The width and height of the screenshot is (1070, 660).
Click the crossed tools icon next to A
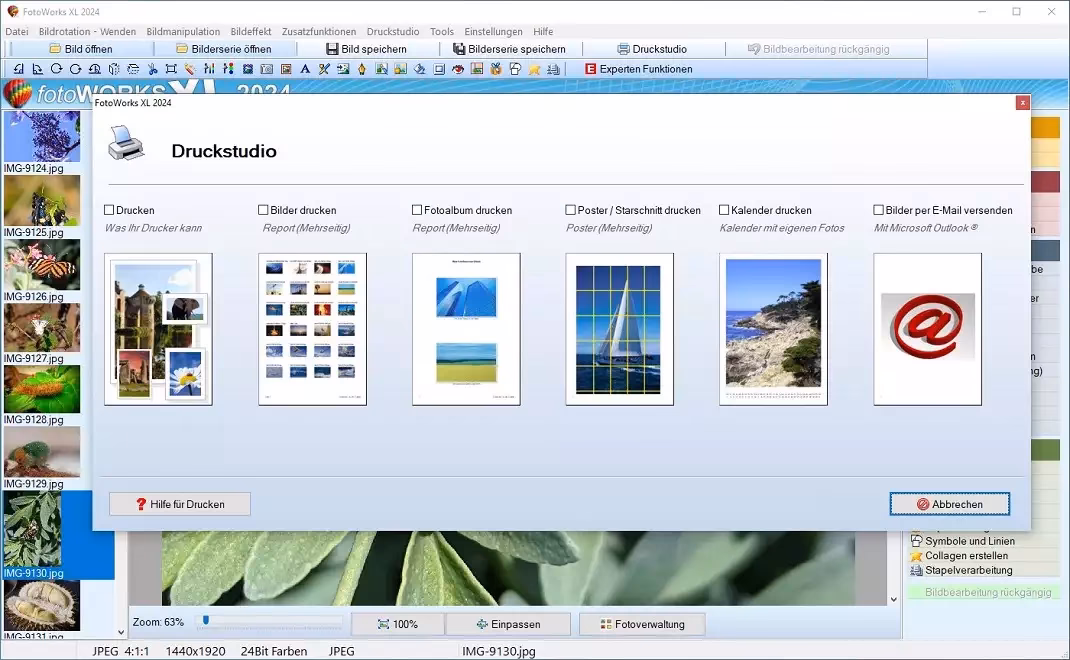coord(324,69)
